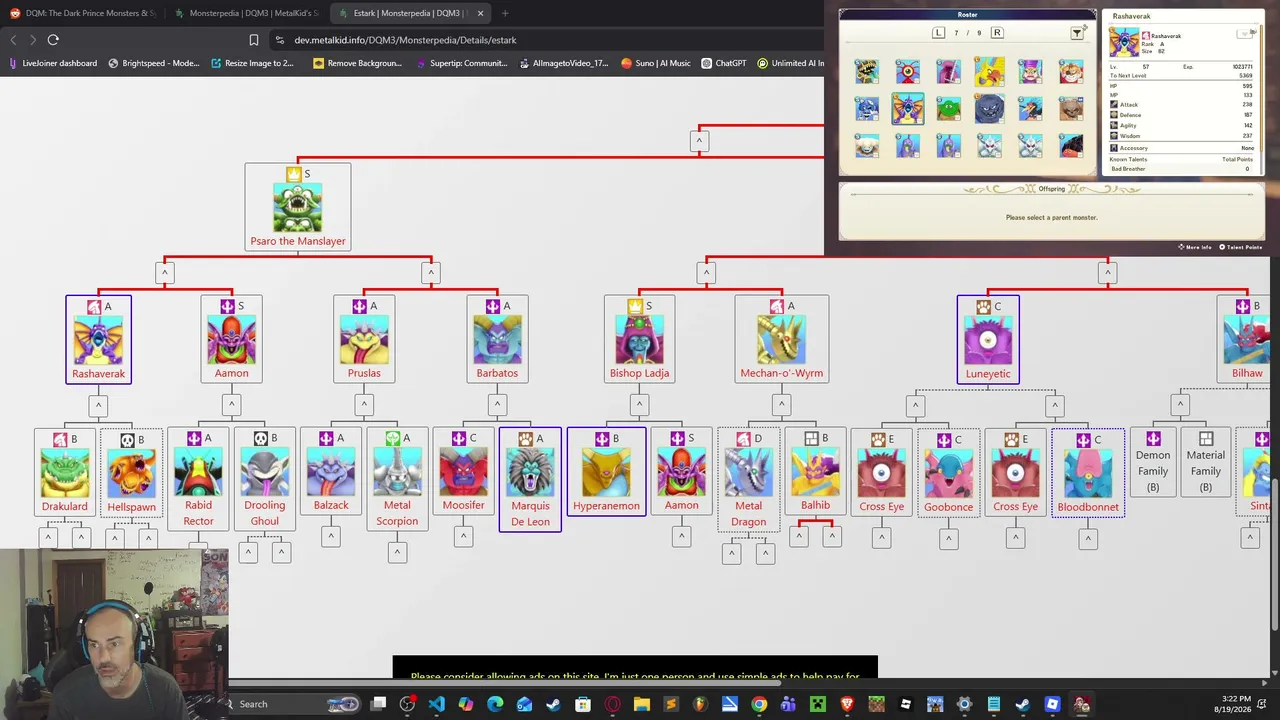The height and width of the screenshot is (720, 1280).
Task: Open the Hyperanemon portrait
Action: [606, 473]
